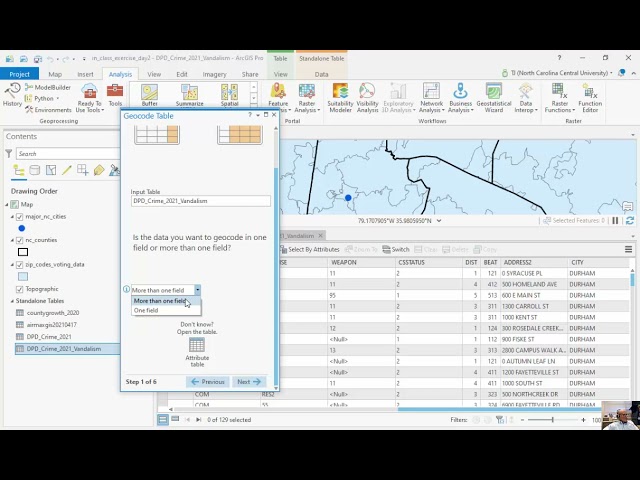Click Select By Attributes in table toolbar
The width and height of the screenshot is (640, 480).
pyautogui.click(x=310, y=249)
